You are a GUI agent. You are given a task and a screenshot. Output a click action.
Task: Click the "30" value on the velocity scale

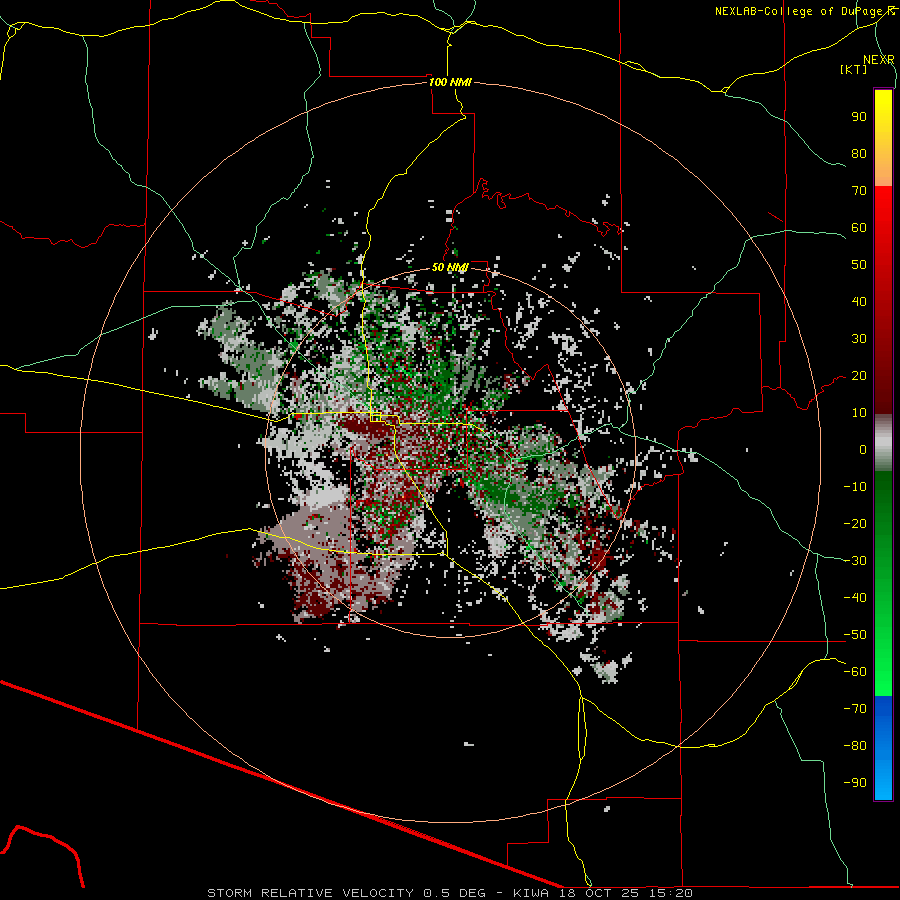tap(859, 339)
